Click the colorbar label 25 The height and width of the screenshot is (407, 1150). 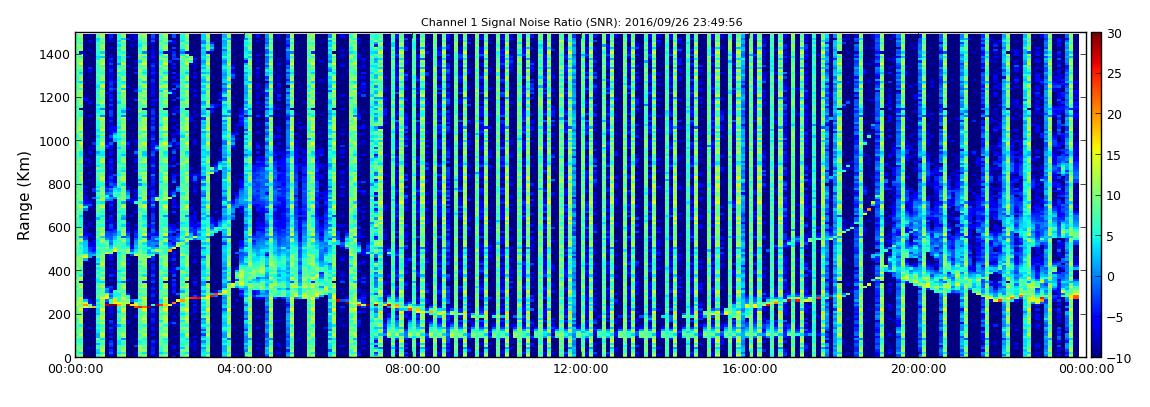[x=1115, y=74]
